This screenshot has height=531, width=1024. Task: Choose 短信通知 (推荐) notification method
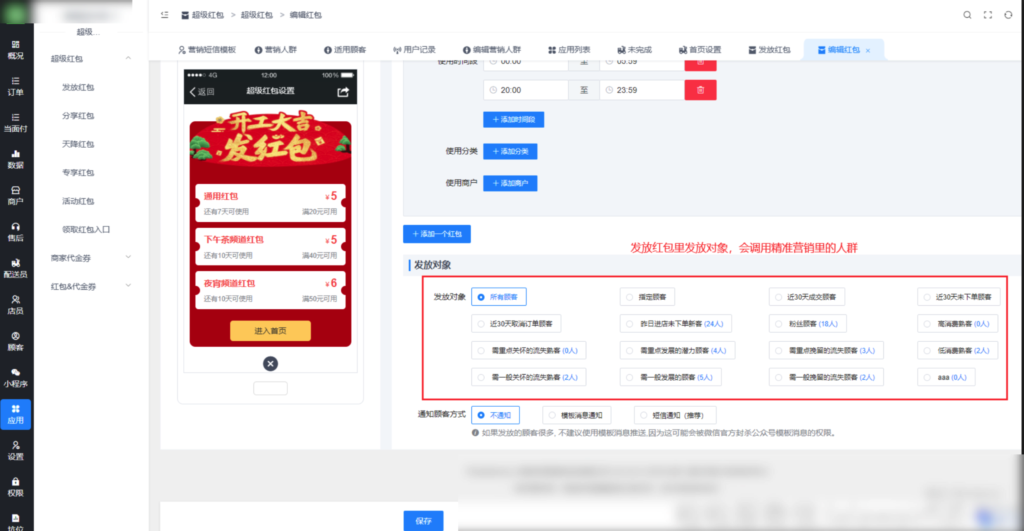tap(675, 415)
